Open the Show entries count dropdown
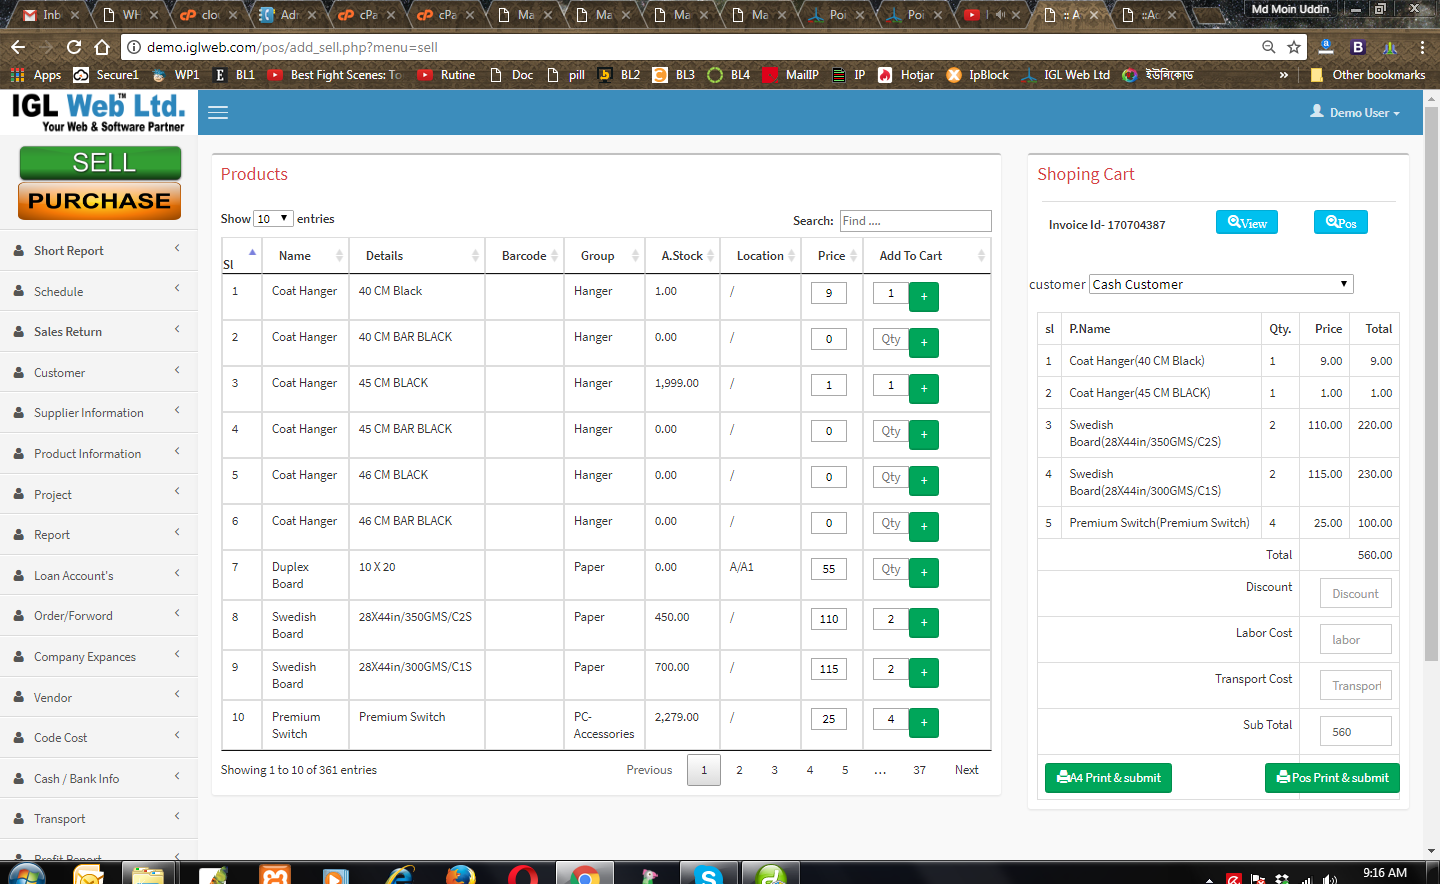 click(273, 219)
